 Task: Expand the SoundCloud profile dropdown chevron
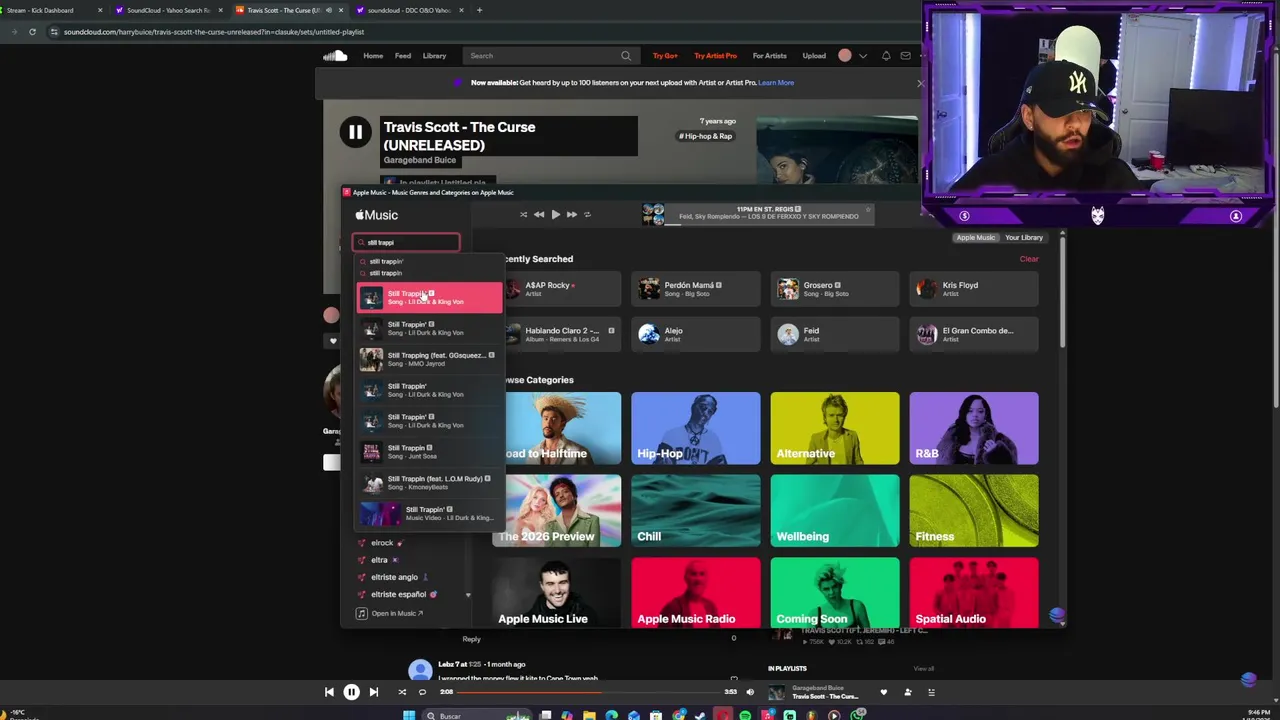click(863, 56)
